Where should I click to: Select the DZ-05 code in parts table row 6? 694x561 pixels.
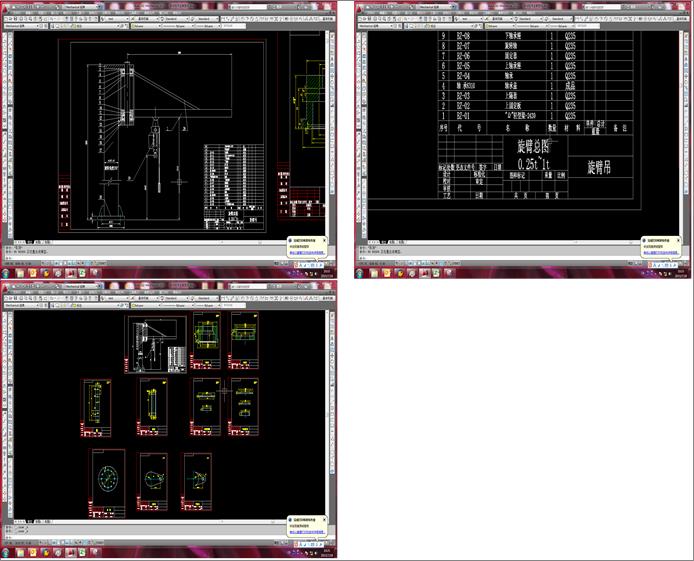pyautogui.click(x=463, y=66)
